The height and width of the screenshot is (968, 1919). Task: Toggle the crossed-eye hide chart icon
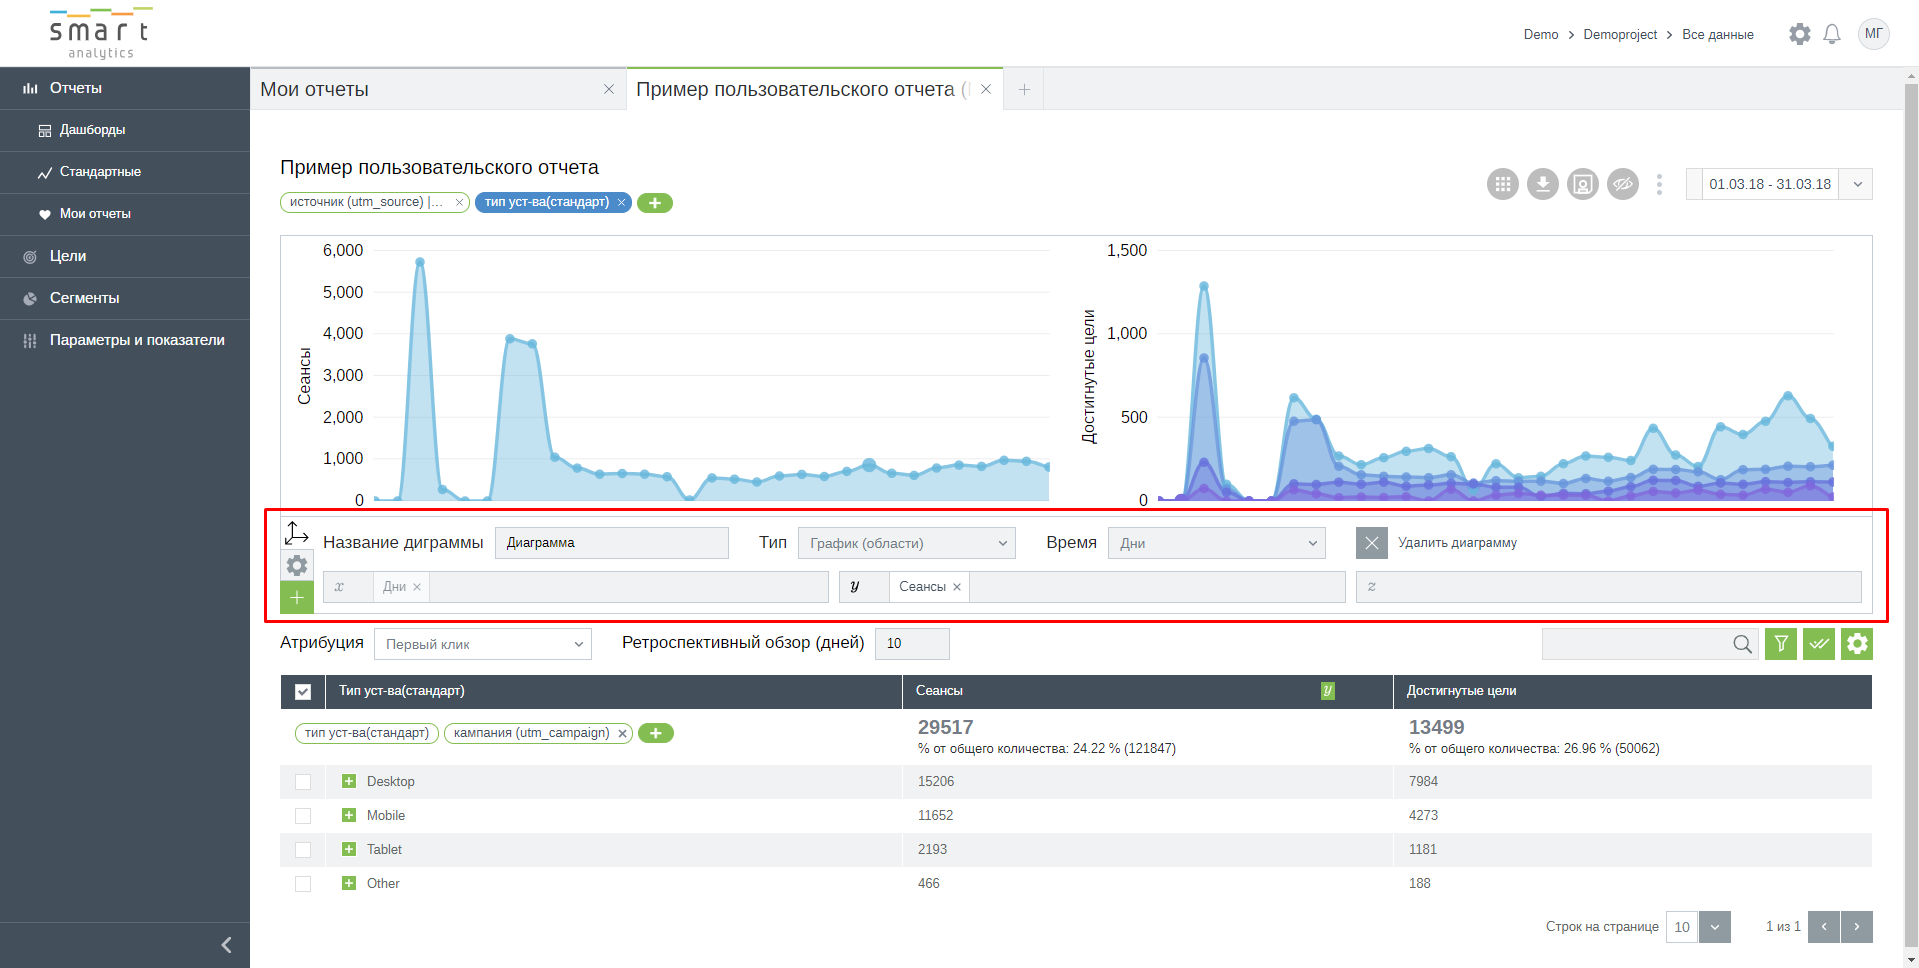[x=1622, y=184]
